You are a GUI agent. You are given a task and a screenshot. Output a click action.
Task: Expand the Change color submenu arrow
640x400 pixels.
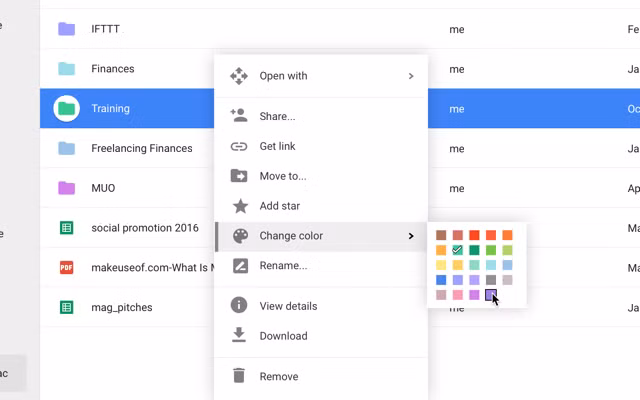coord(410,236)
